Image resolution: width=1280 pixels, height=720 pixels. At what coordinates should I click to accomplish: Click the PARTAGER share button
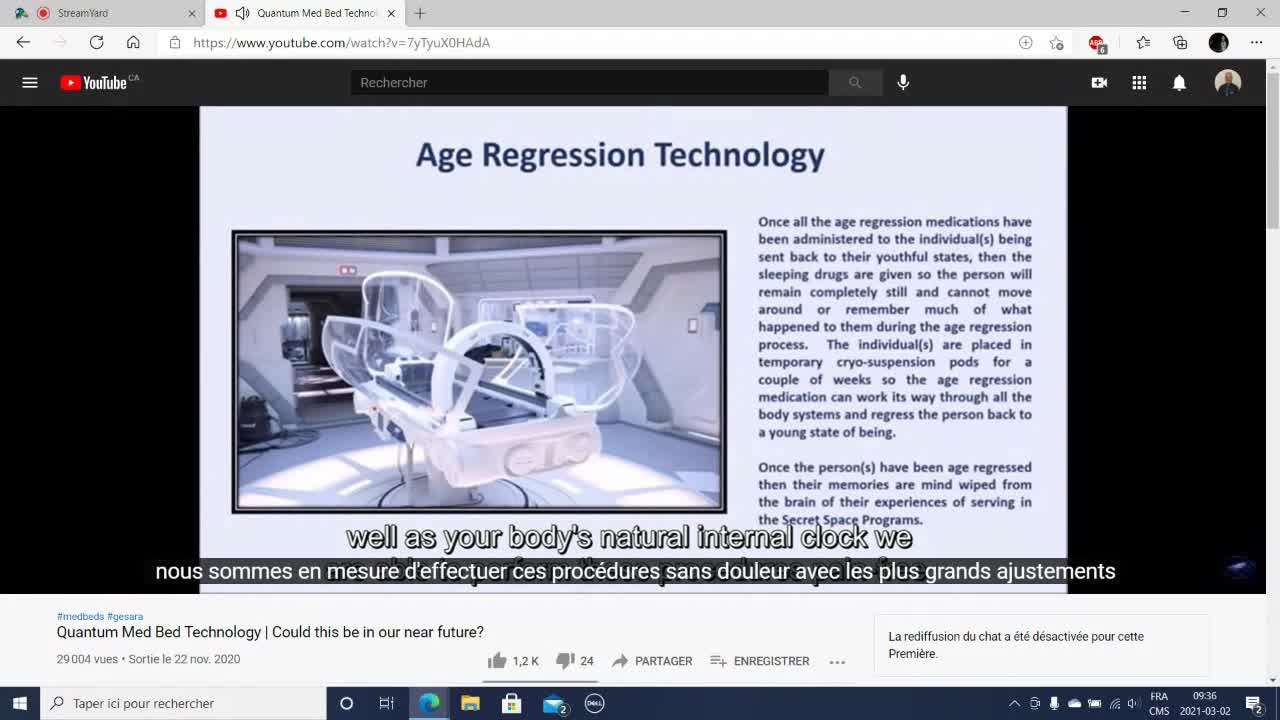[652, 661]
